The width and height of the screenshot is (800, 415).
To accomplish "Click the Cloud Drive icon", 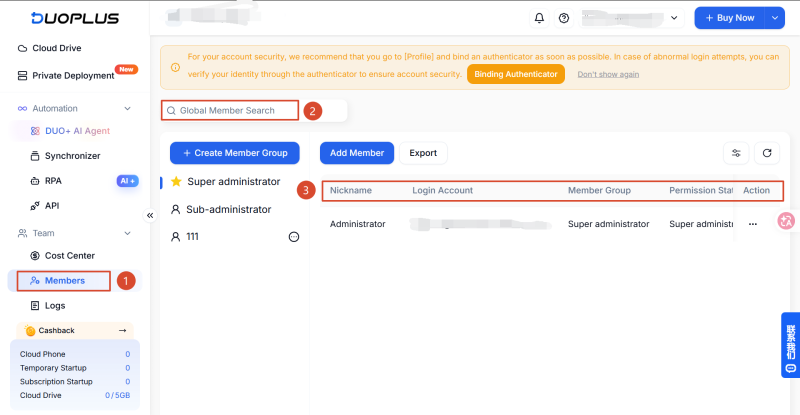I will click(22, 48).
